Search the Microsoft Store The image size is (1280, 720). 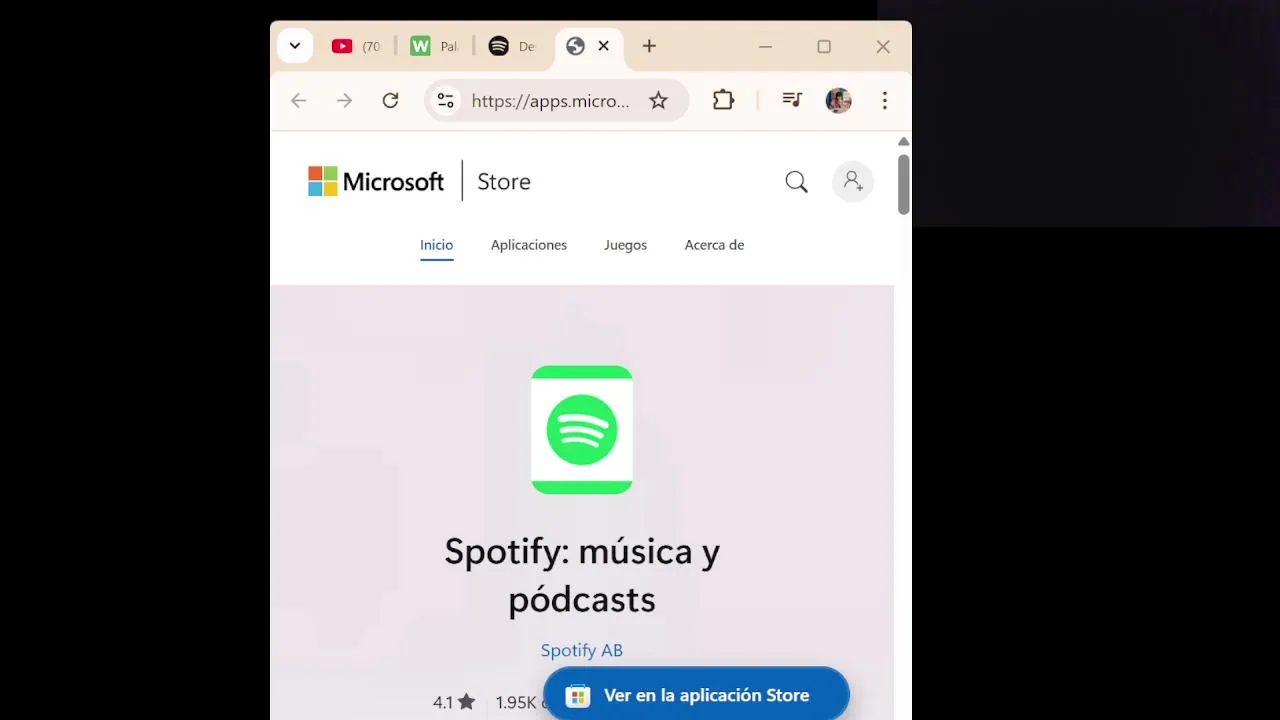[x=796, y=182]
